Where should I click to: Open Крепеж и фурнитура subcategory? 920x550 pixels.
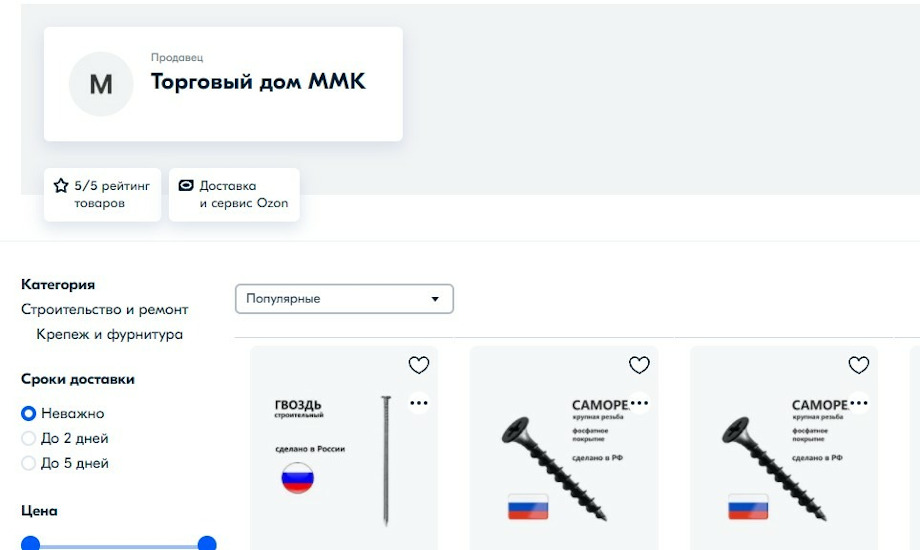pos(110,335)
